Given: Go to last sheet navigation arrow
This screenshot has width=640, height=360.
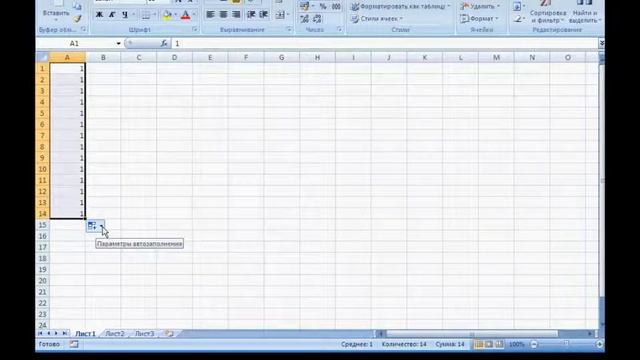Looking at the screenshot, I should [x=64, y=333].
